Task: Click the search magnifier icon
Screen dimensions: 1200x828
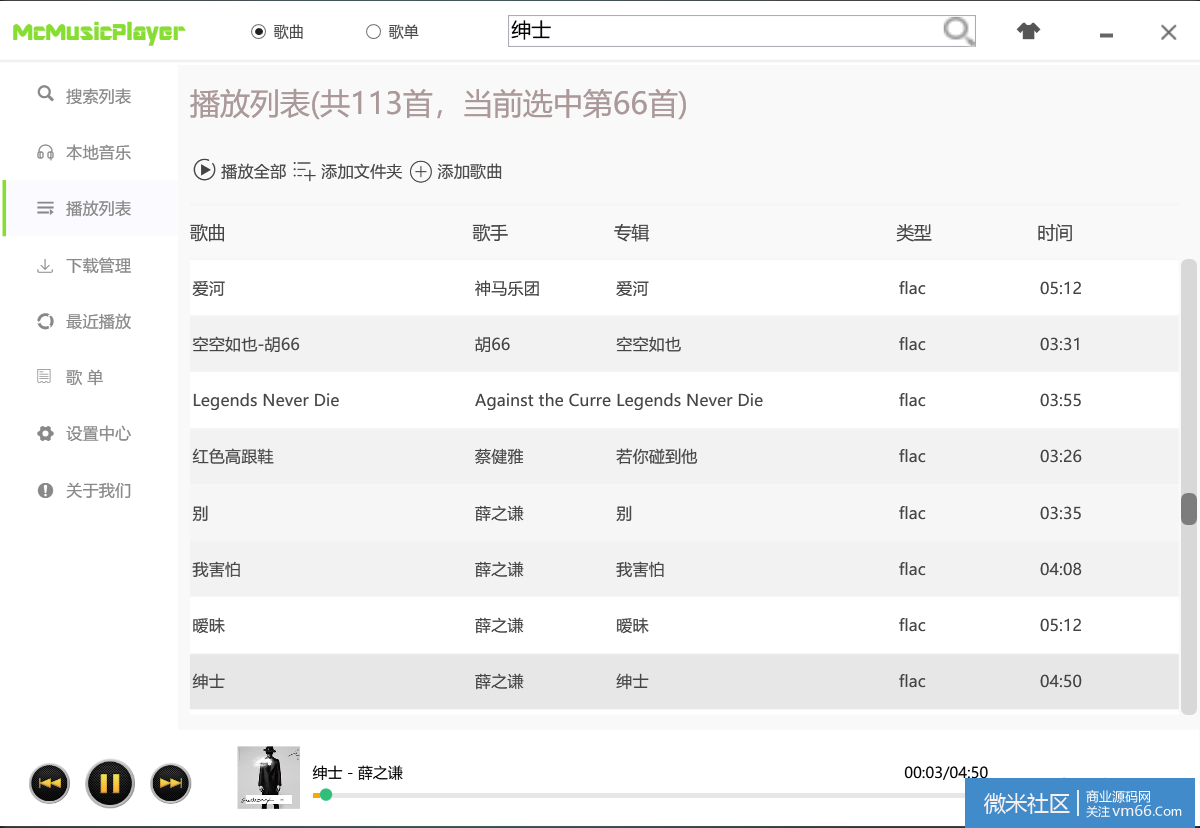Action: click(x=958, y=31)
